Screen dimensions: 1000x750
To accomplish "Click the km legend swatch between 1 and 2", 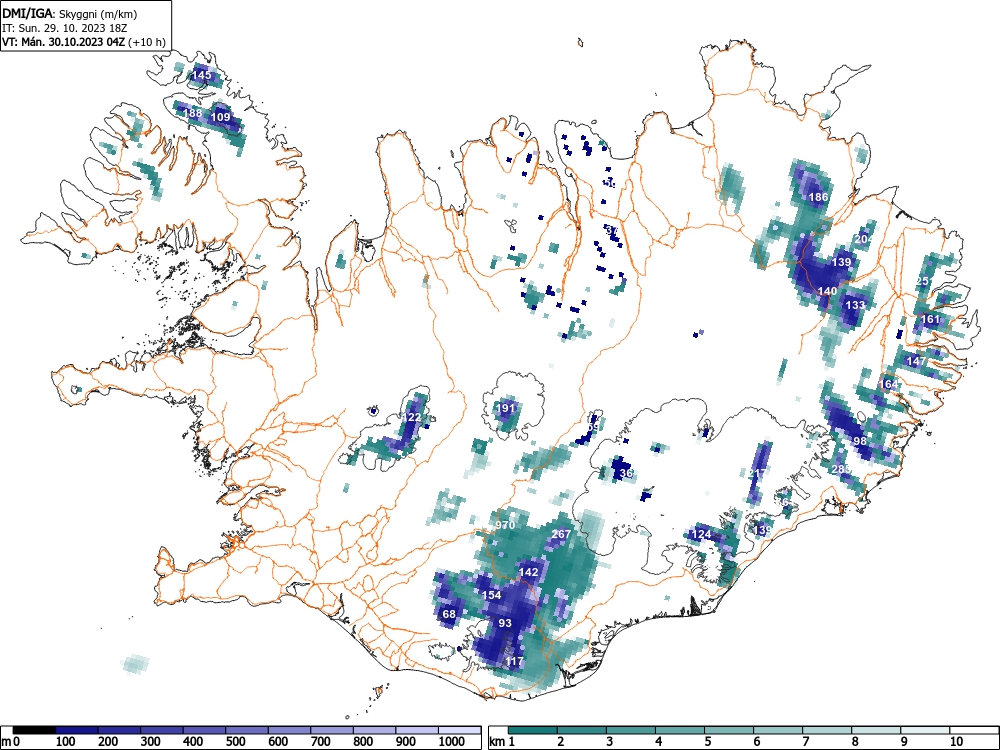I will [x=533, y=730].
